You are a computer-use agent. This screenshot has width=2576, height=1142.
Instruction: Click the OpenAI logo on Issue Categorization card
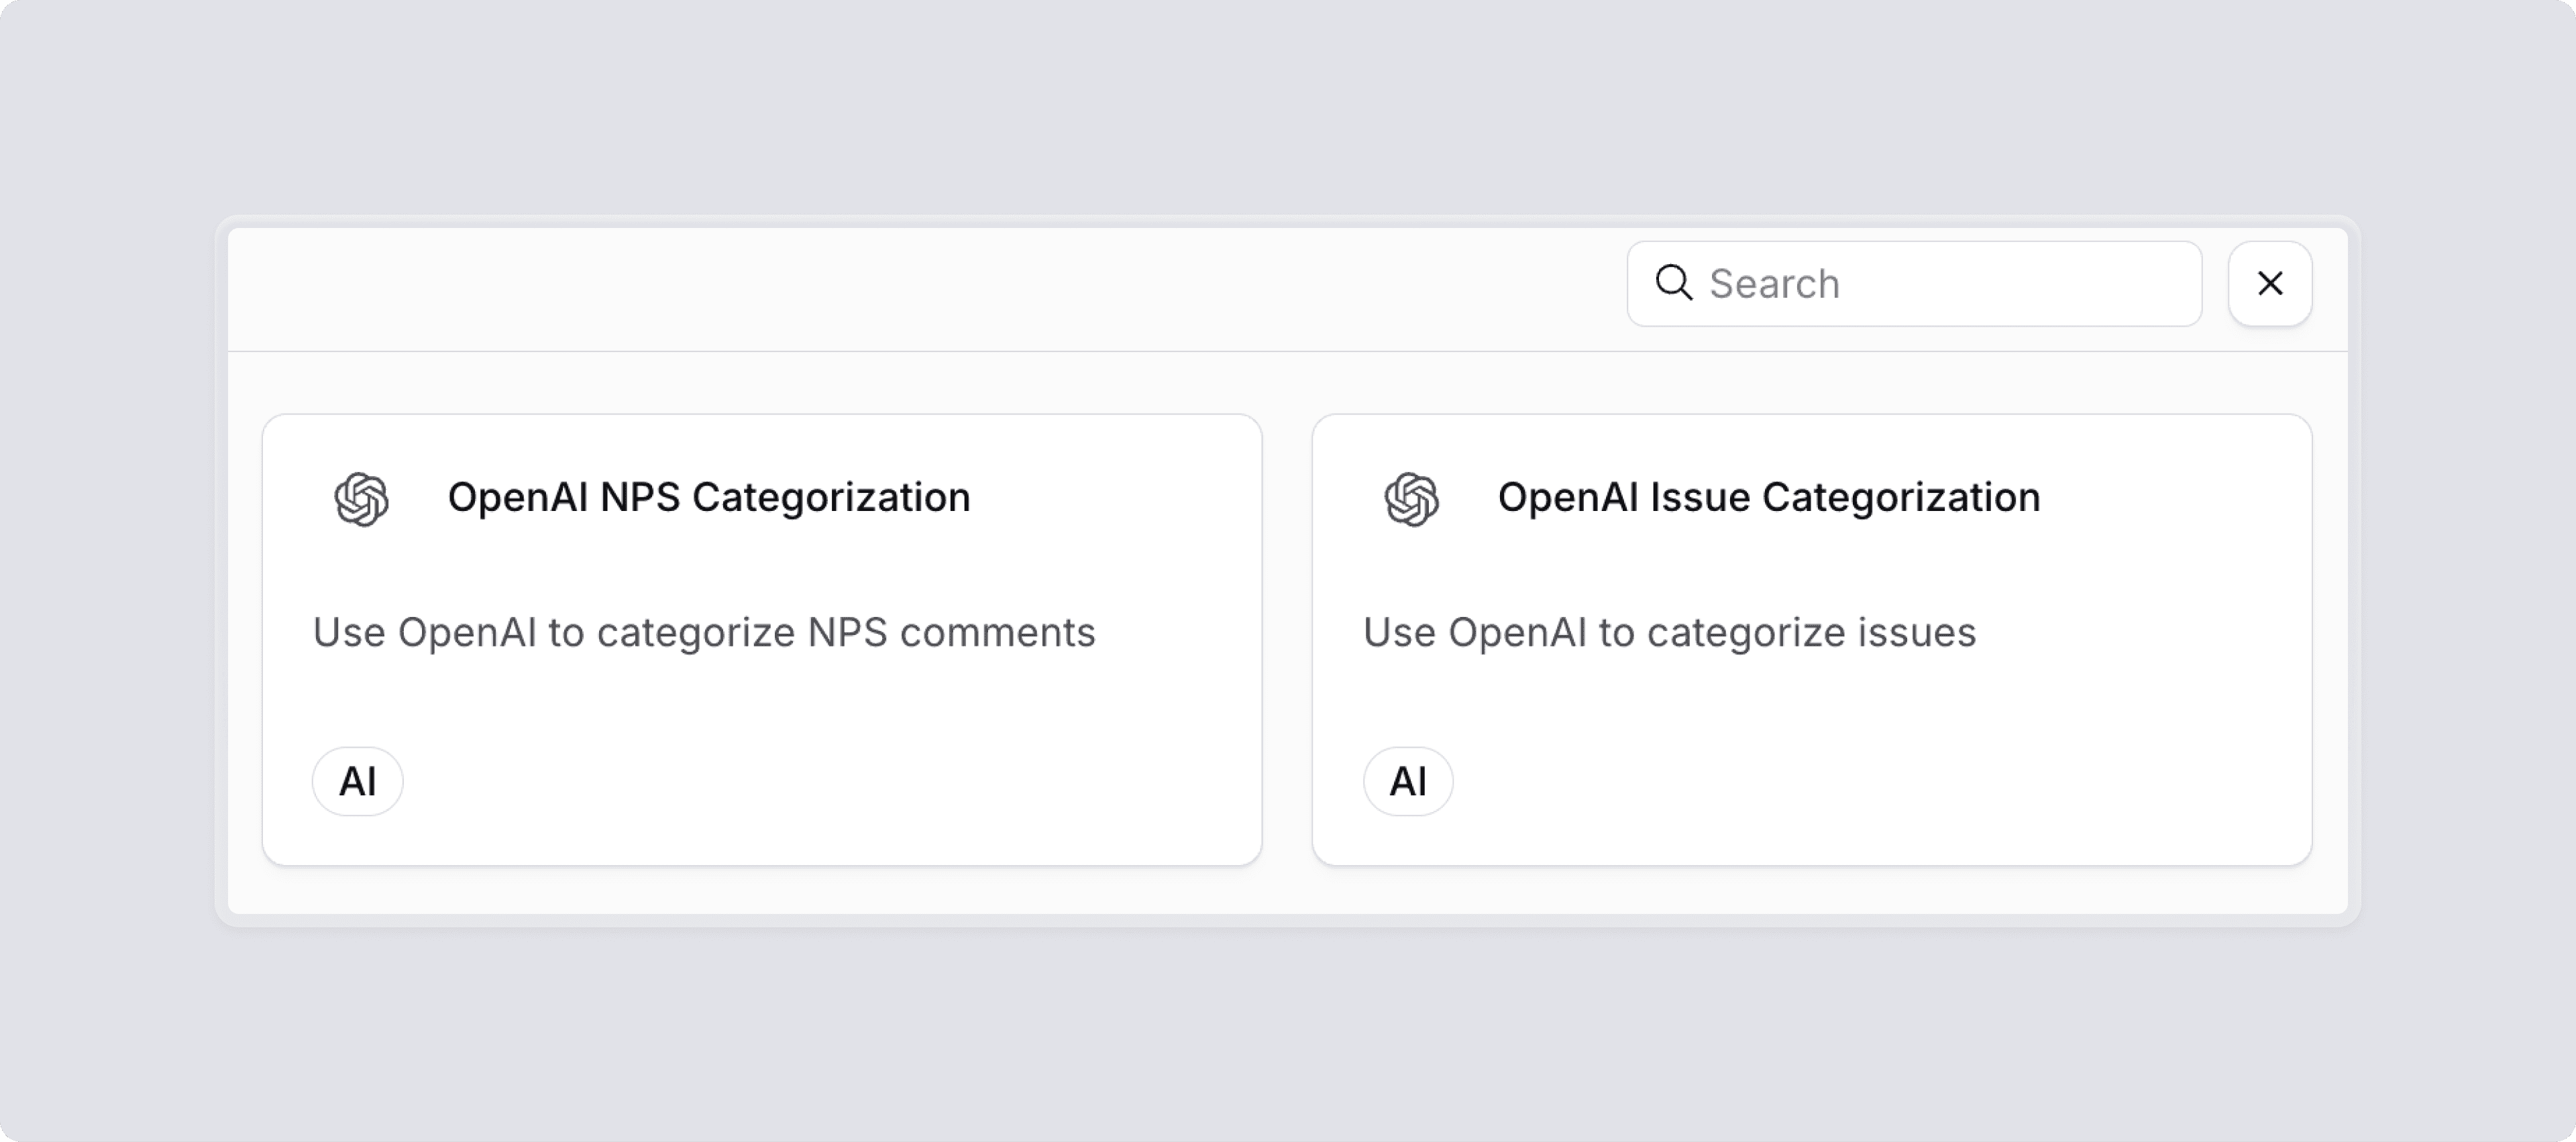1412,498
